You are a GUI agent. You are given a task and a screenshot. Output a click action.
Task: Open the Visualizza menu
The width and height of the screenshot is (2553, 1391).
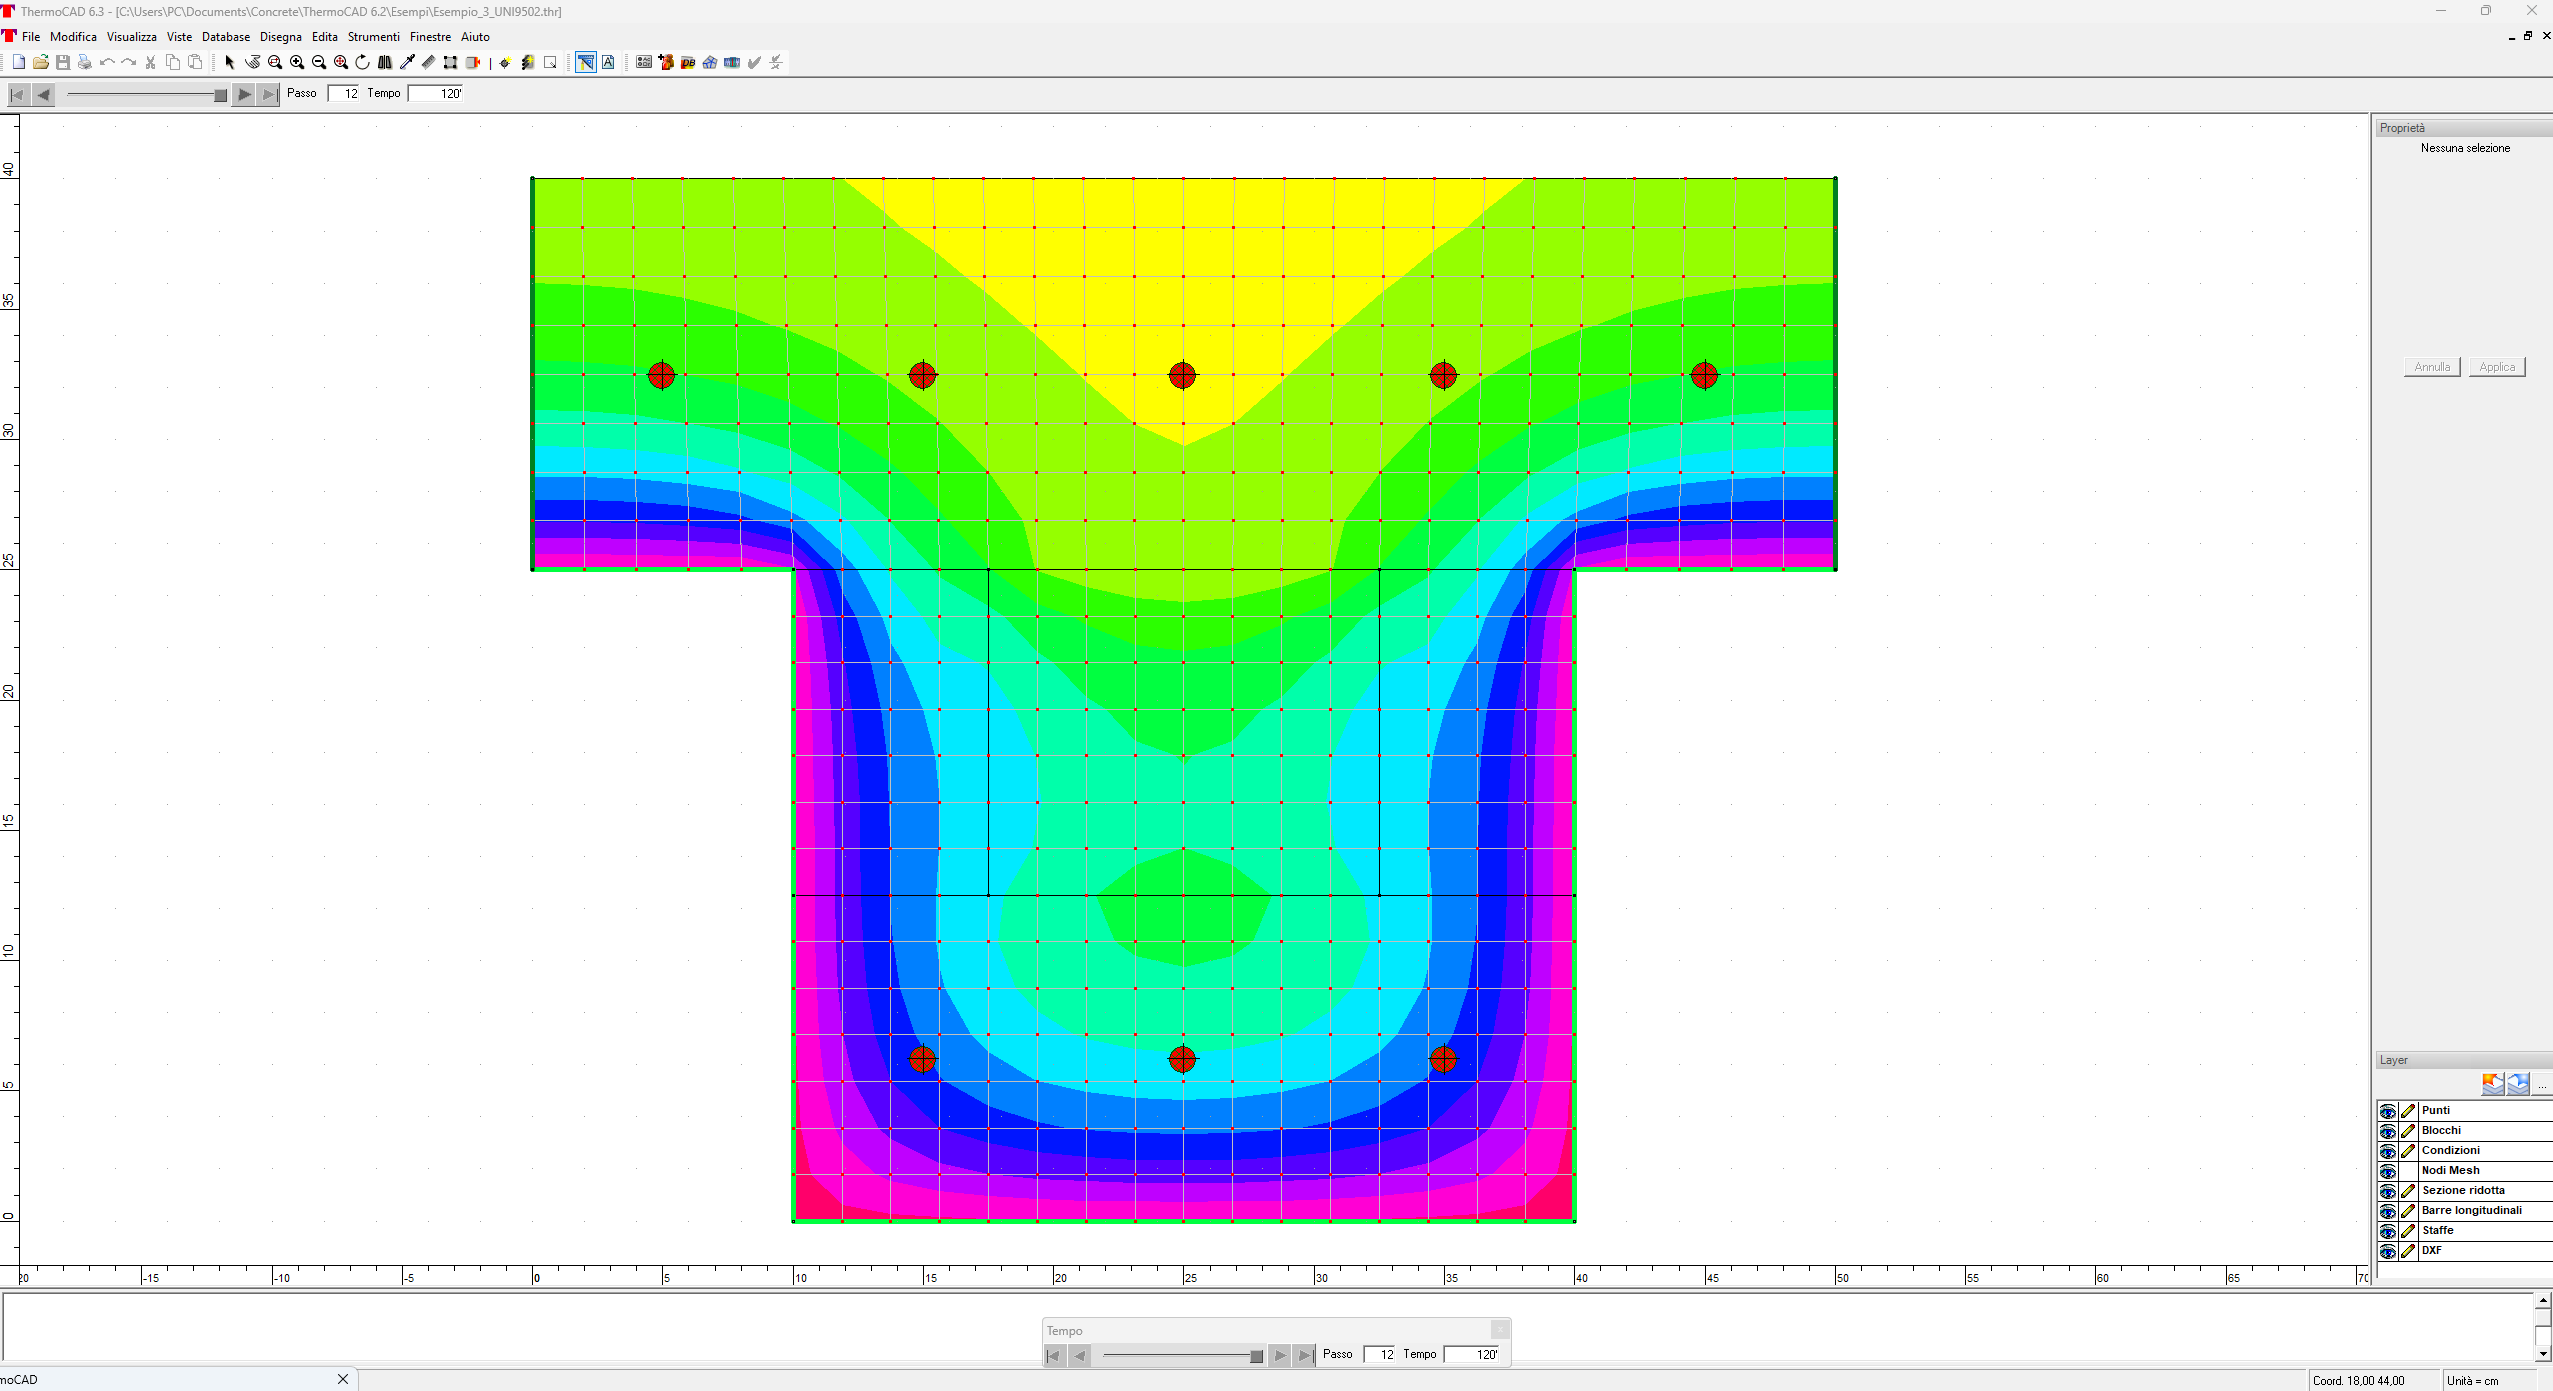[x=131, y=37]
